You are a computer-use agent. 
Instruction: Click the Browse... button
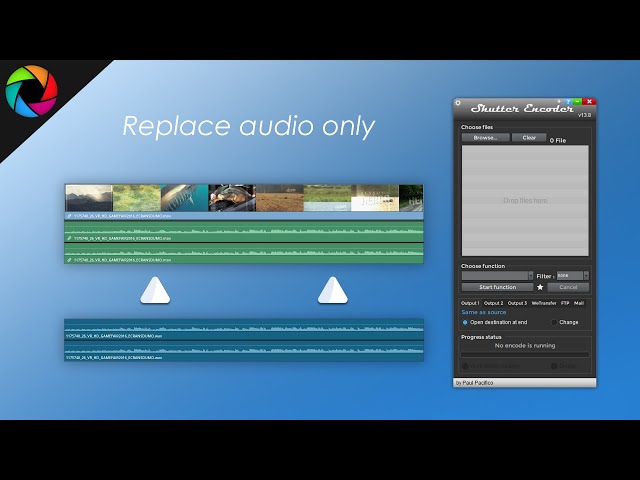click(x=486, y=138)
